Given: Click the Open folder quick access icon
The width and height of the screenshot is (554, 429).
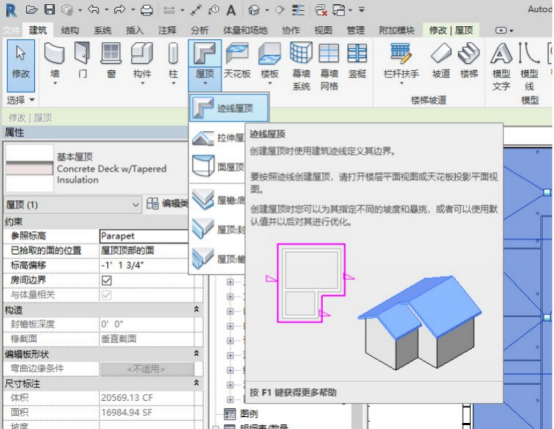Looking at the screenshot, I should tap(32, 10).
